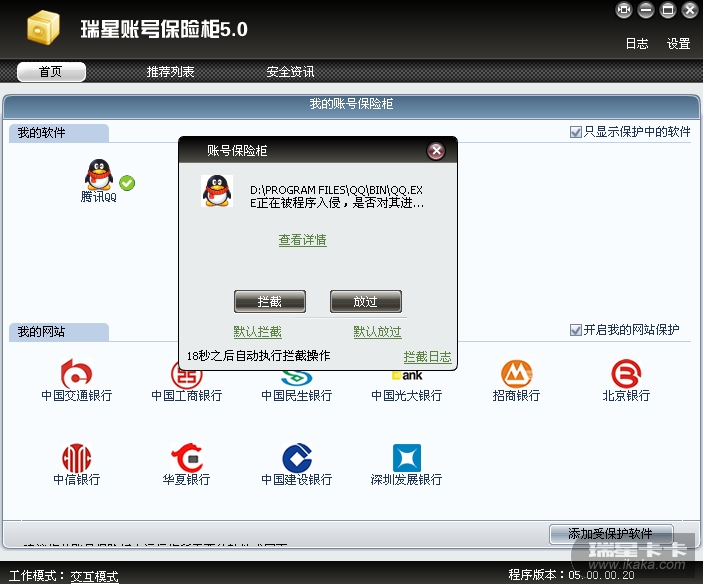Screen dimensions: 703x584
Task: Click the 瑞星账号保险柜5.0 title text
Action: (x=164, y=29)
